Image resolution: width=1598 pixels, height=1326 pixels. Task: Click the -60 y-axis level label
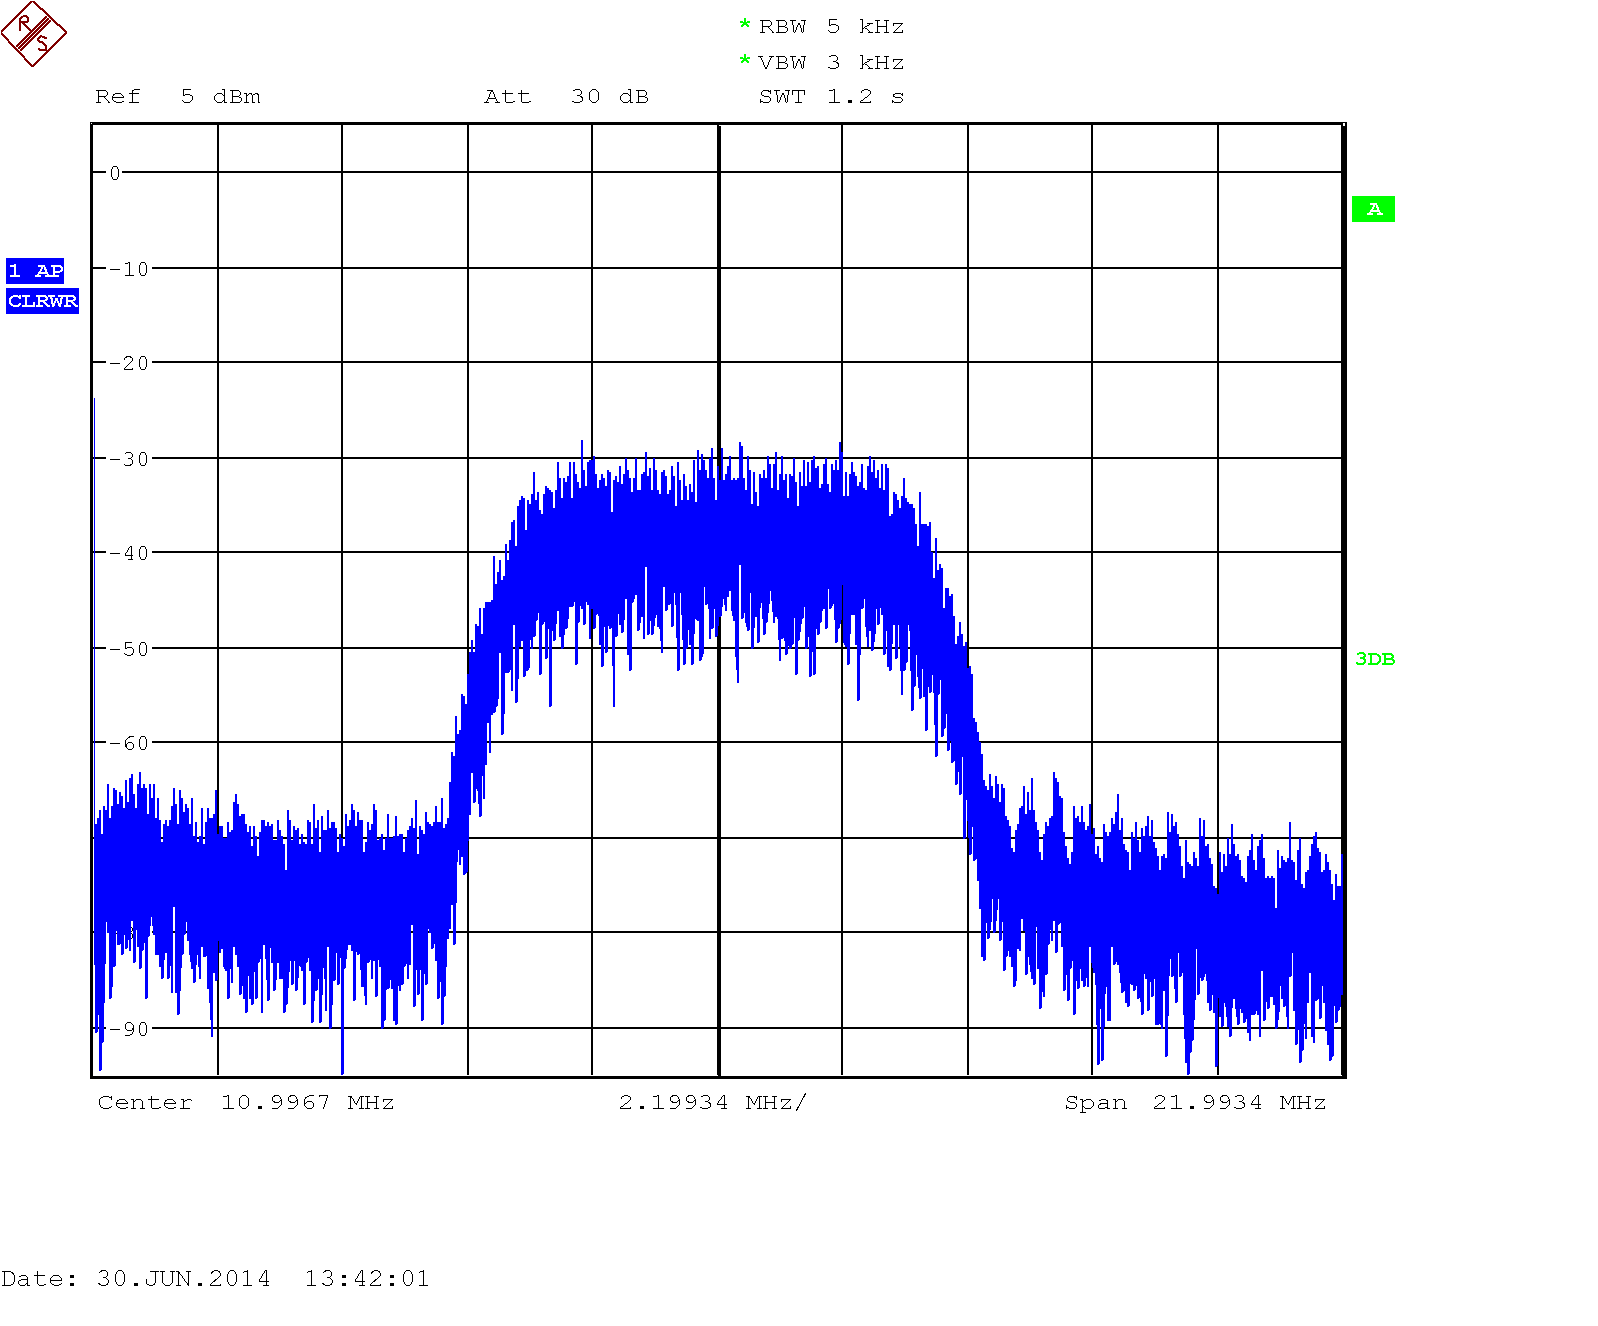coord(128,743)
